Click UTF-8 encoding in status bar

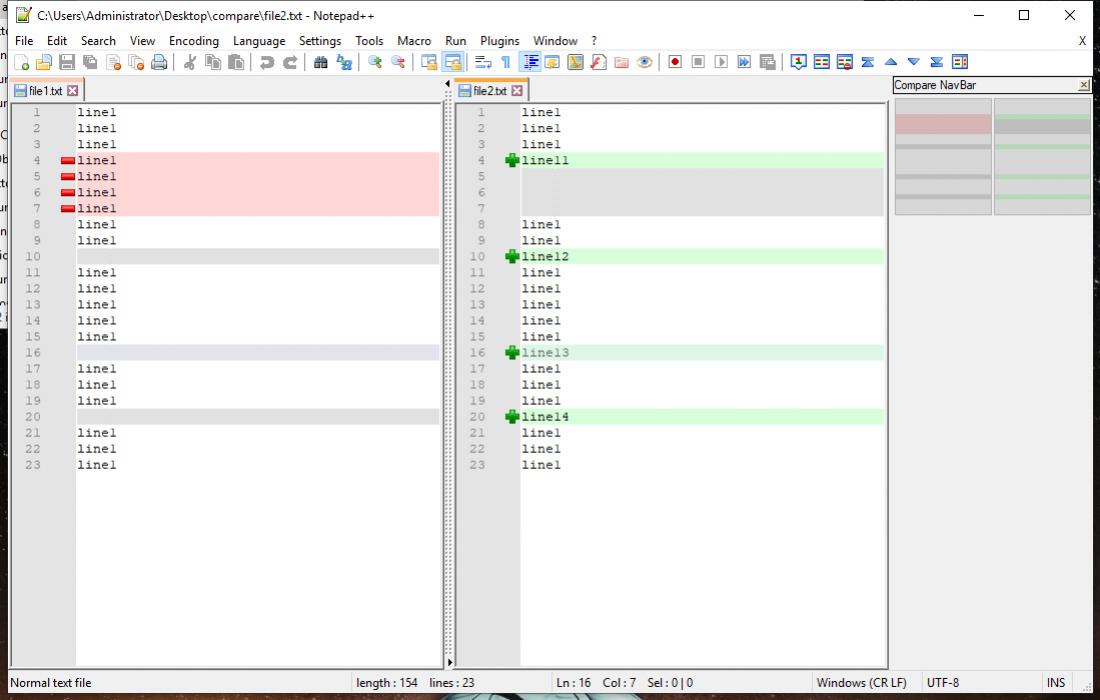(x=942, y=682)
